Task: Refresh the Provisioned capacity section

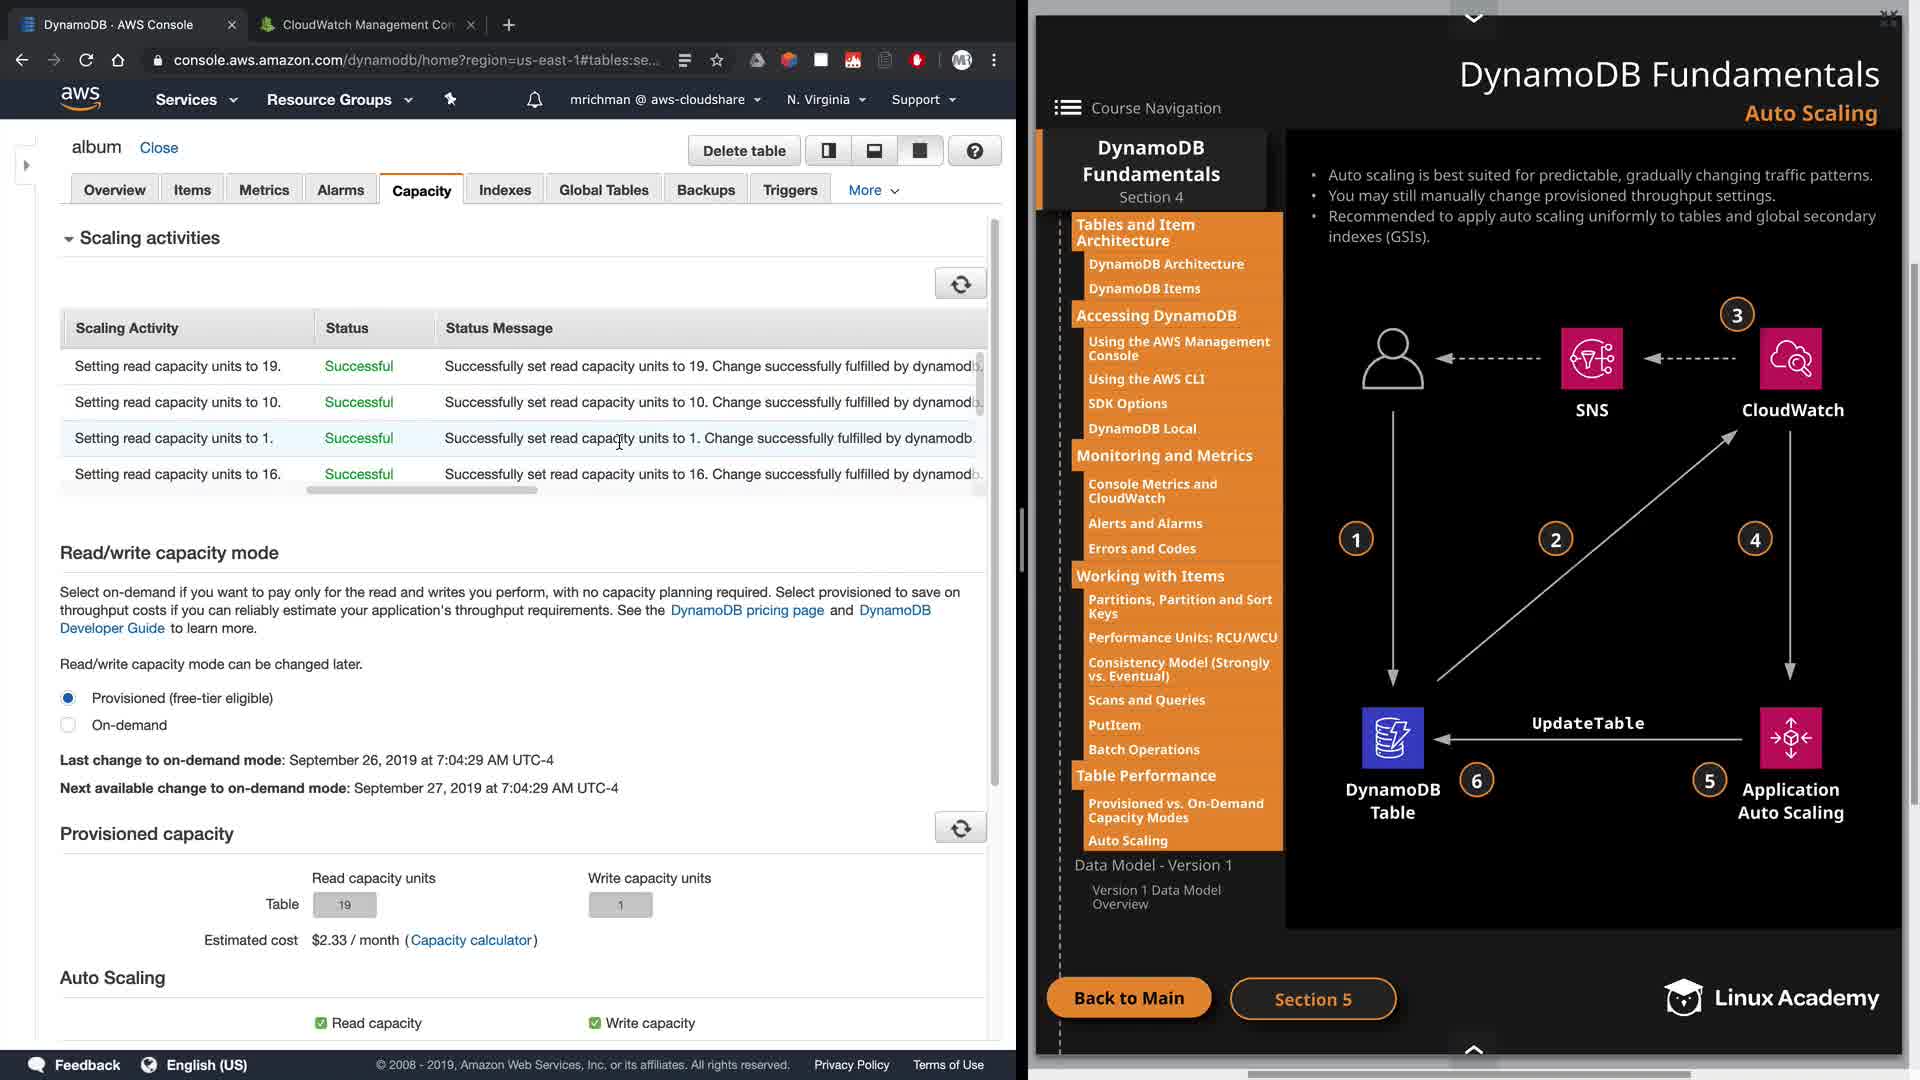Action: (960, 828)
